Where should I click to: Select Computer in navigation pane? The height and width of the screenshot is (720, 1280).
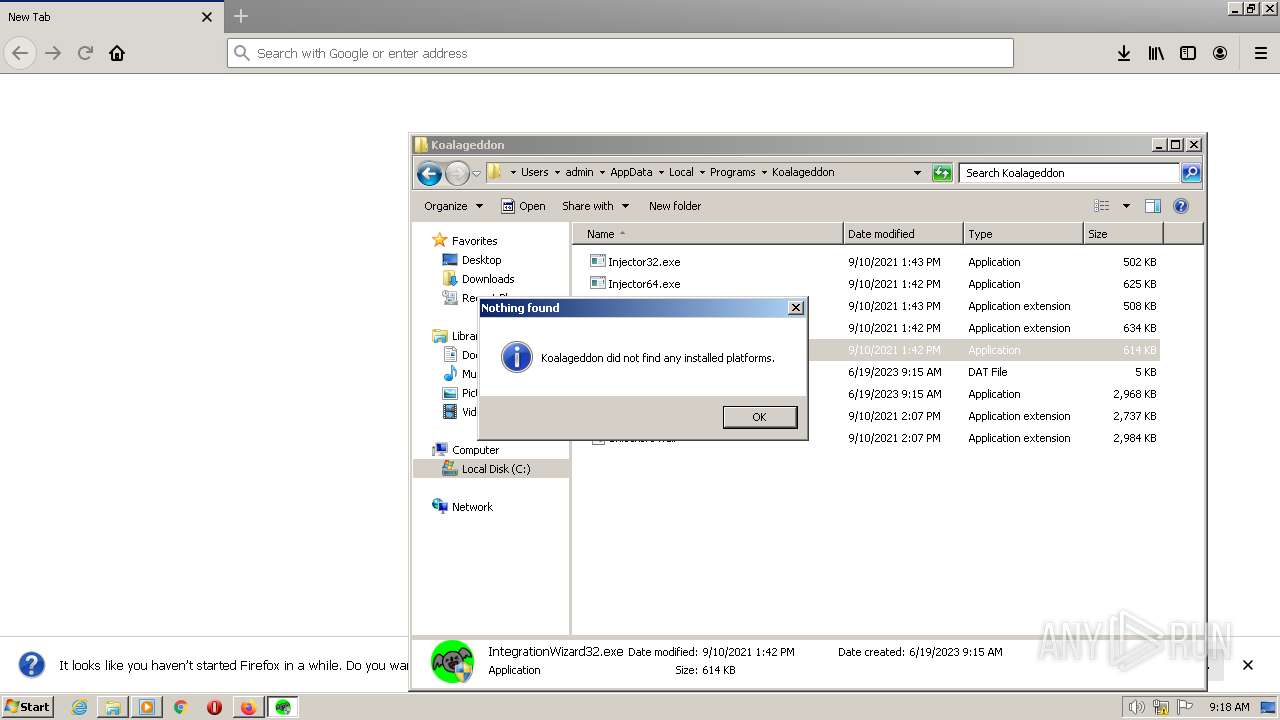click(475, 450)
